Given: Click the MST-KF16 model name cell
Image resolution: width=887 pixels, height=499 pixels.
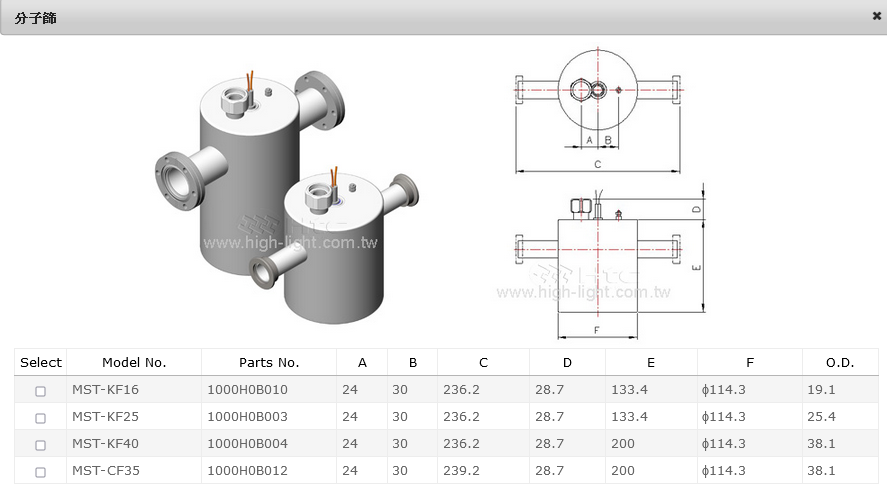Looking at the screenshot, I should (x=105, y=390).
